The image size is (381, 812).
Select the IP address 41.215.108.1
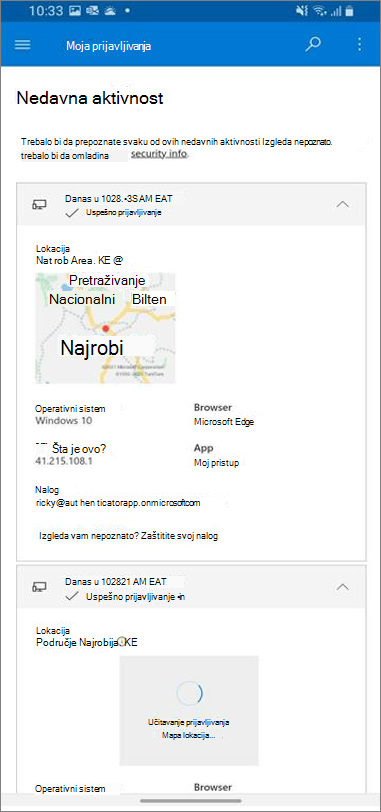click(64, 461)
